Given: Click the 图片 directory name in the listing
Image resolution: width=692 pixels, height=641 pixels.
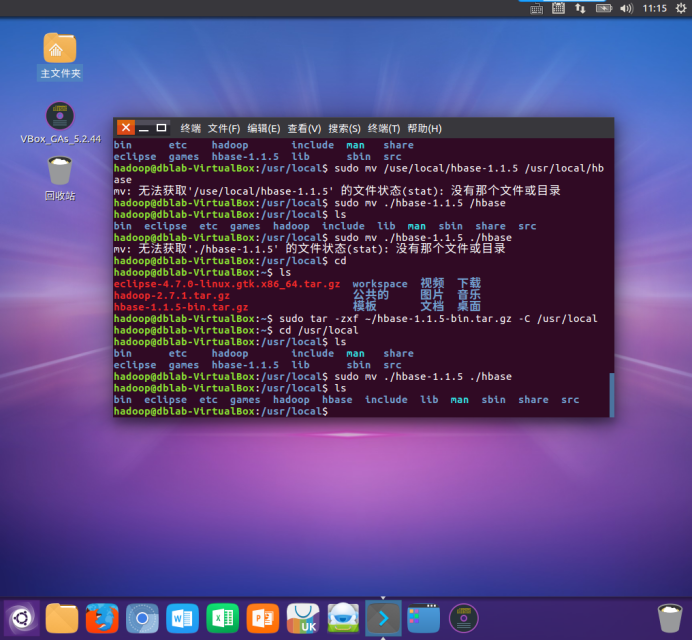Looking at the screenshot, I should pos(432,294).
